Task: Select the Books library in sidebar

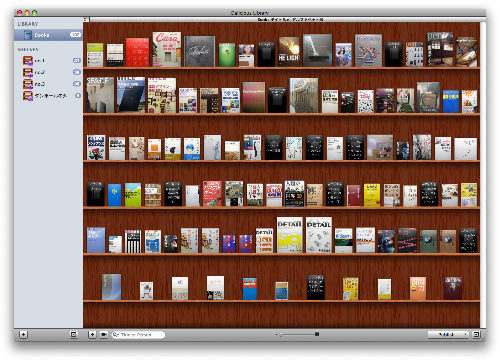Action: pyautogui.click(x=48, y=35)
